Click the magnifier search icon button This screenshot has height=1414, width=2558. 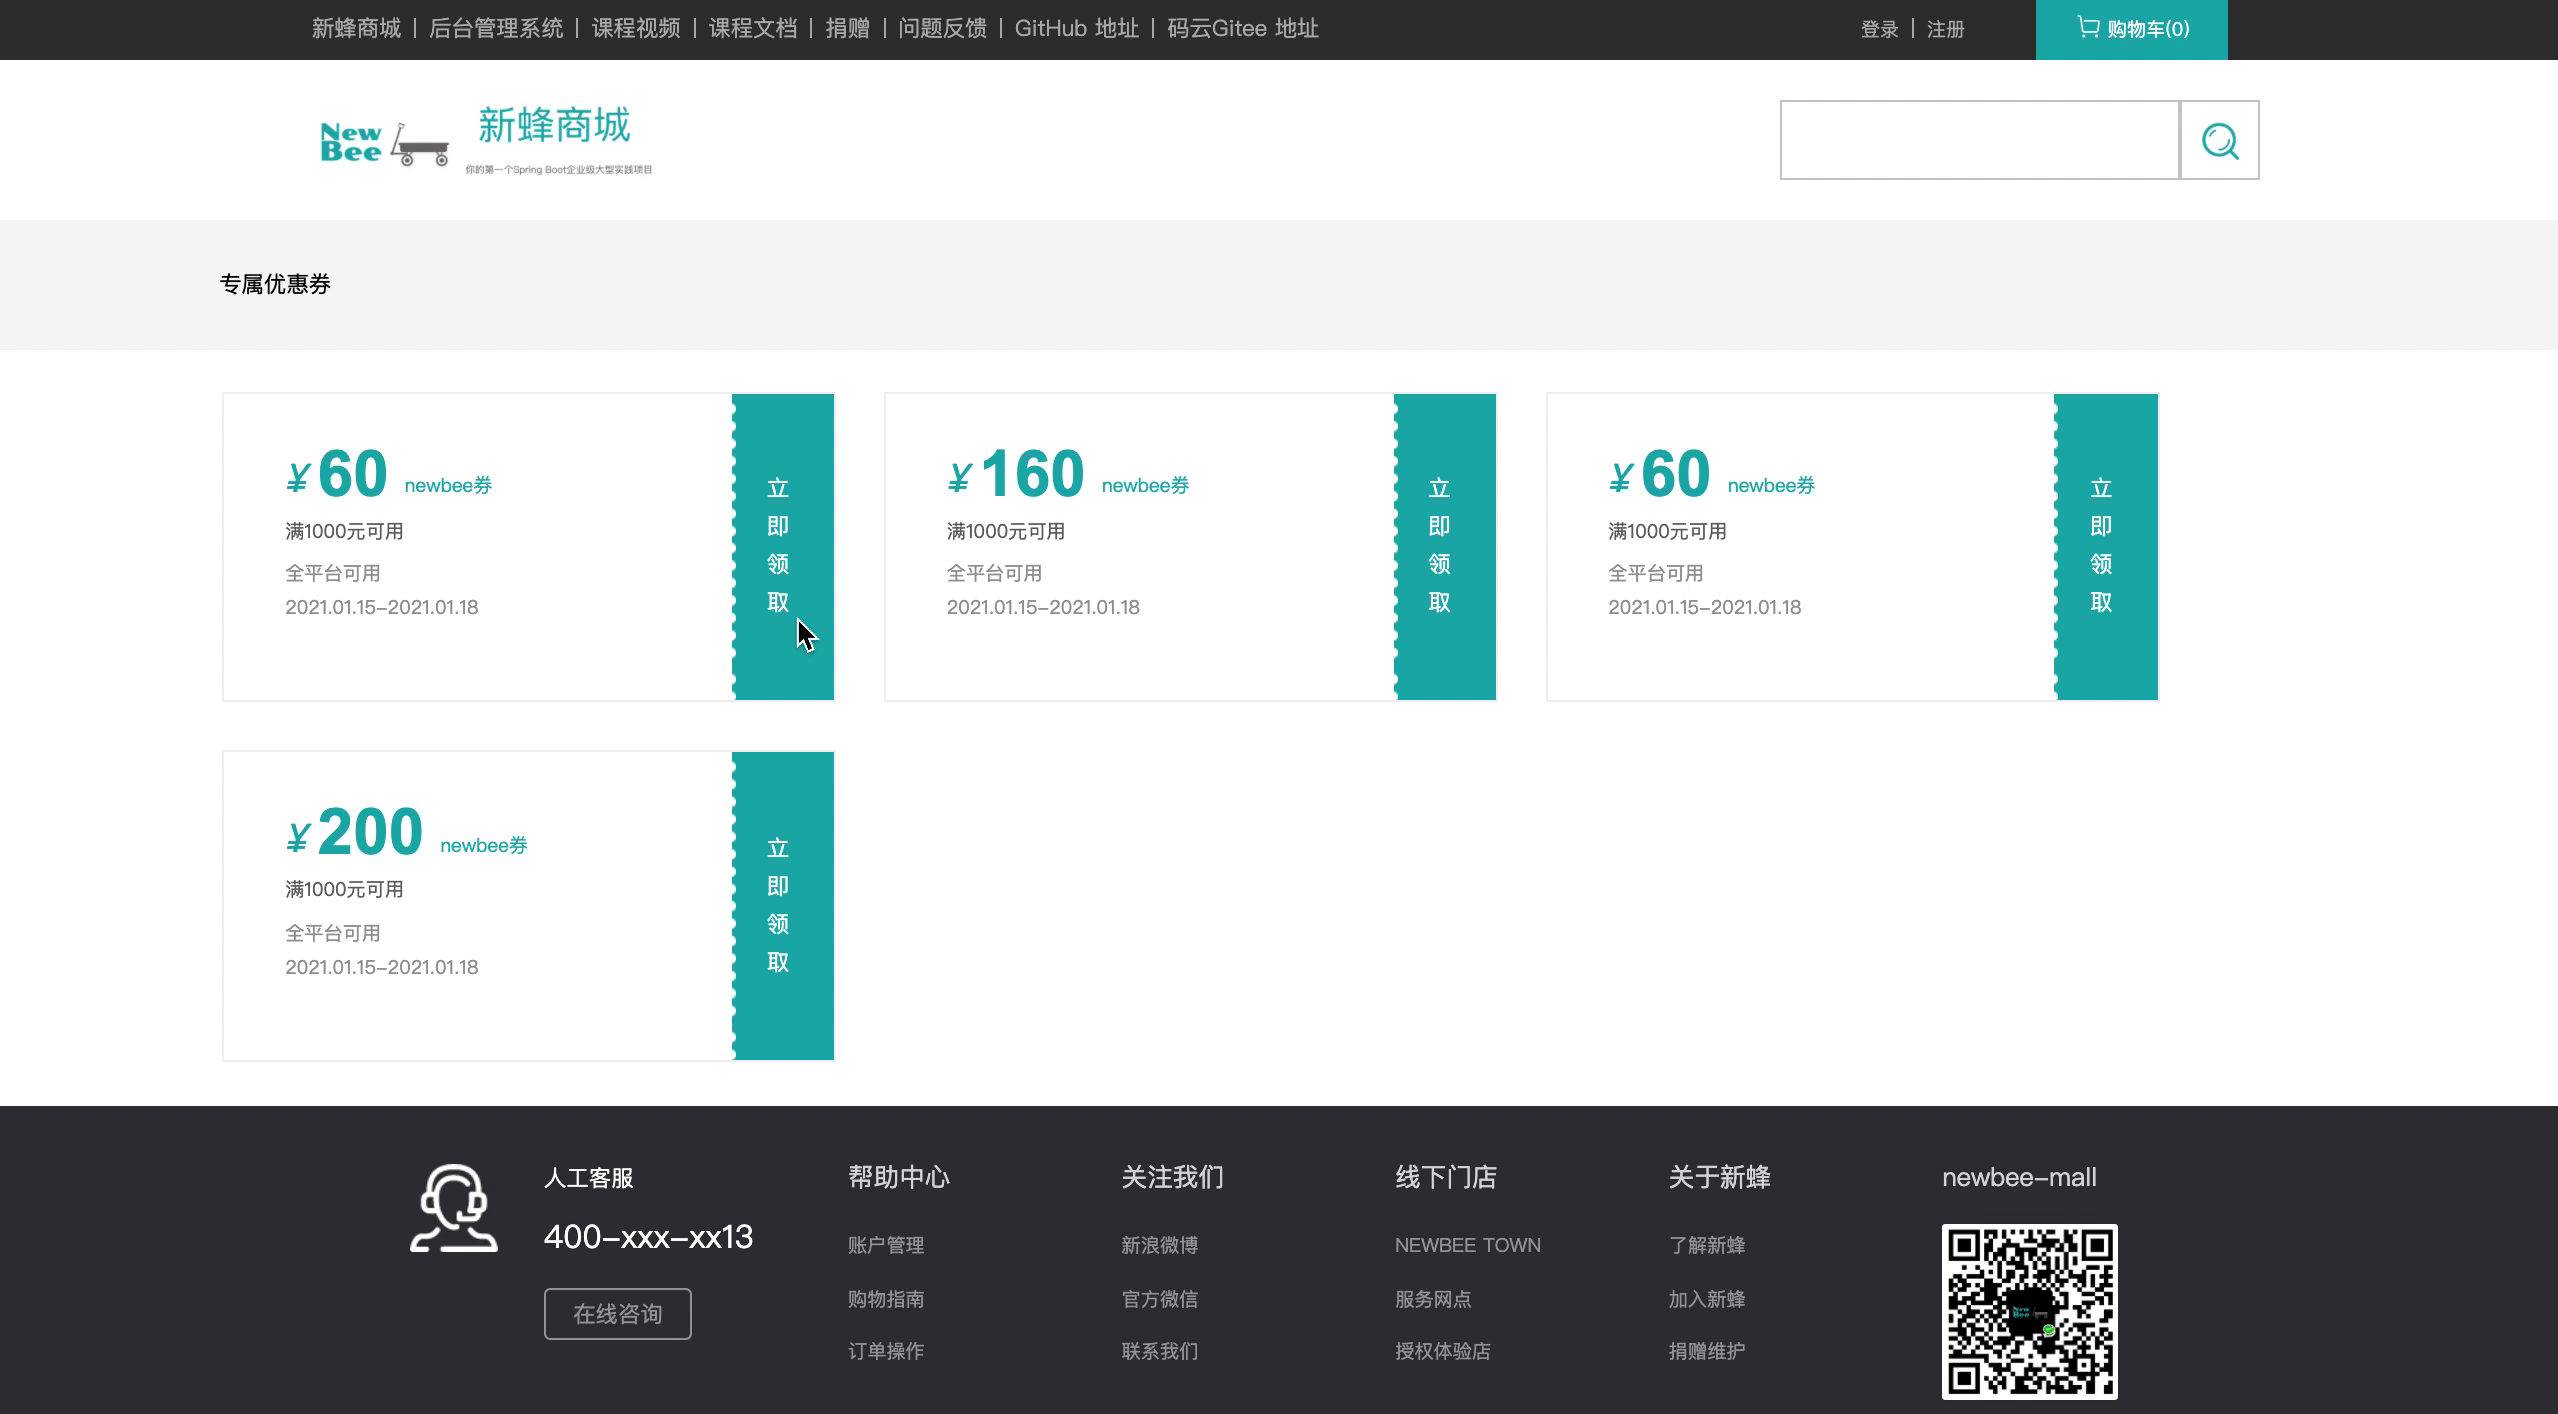pos(2219,140)
